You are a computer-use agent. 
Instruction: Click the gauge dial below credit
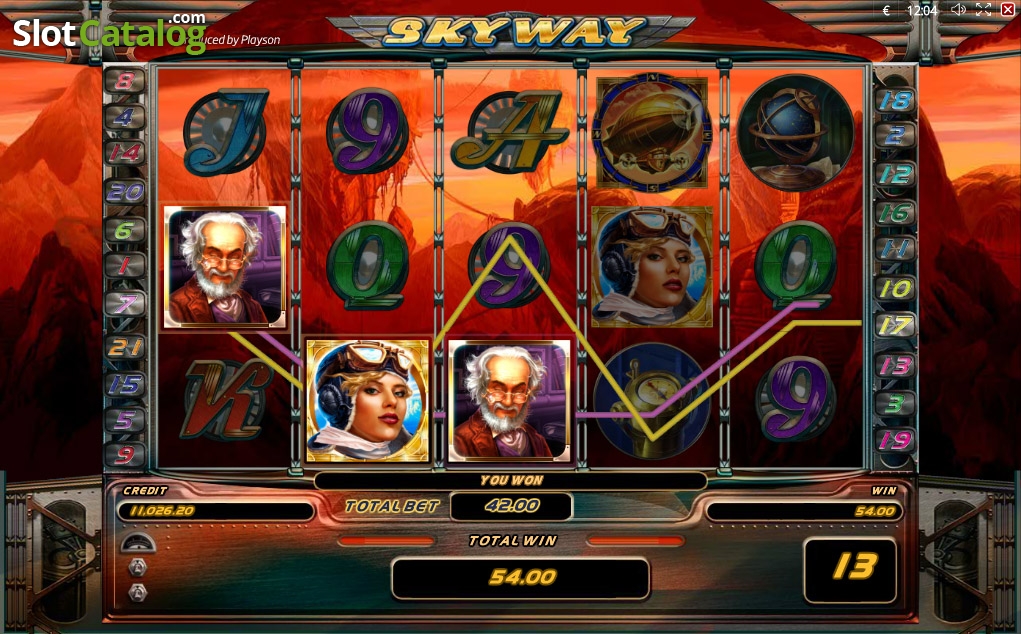[x=137, y=542]
